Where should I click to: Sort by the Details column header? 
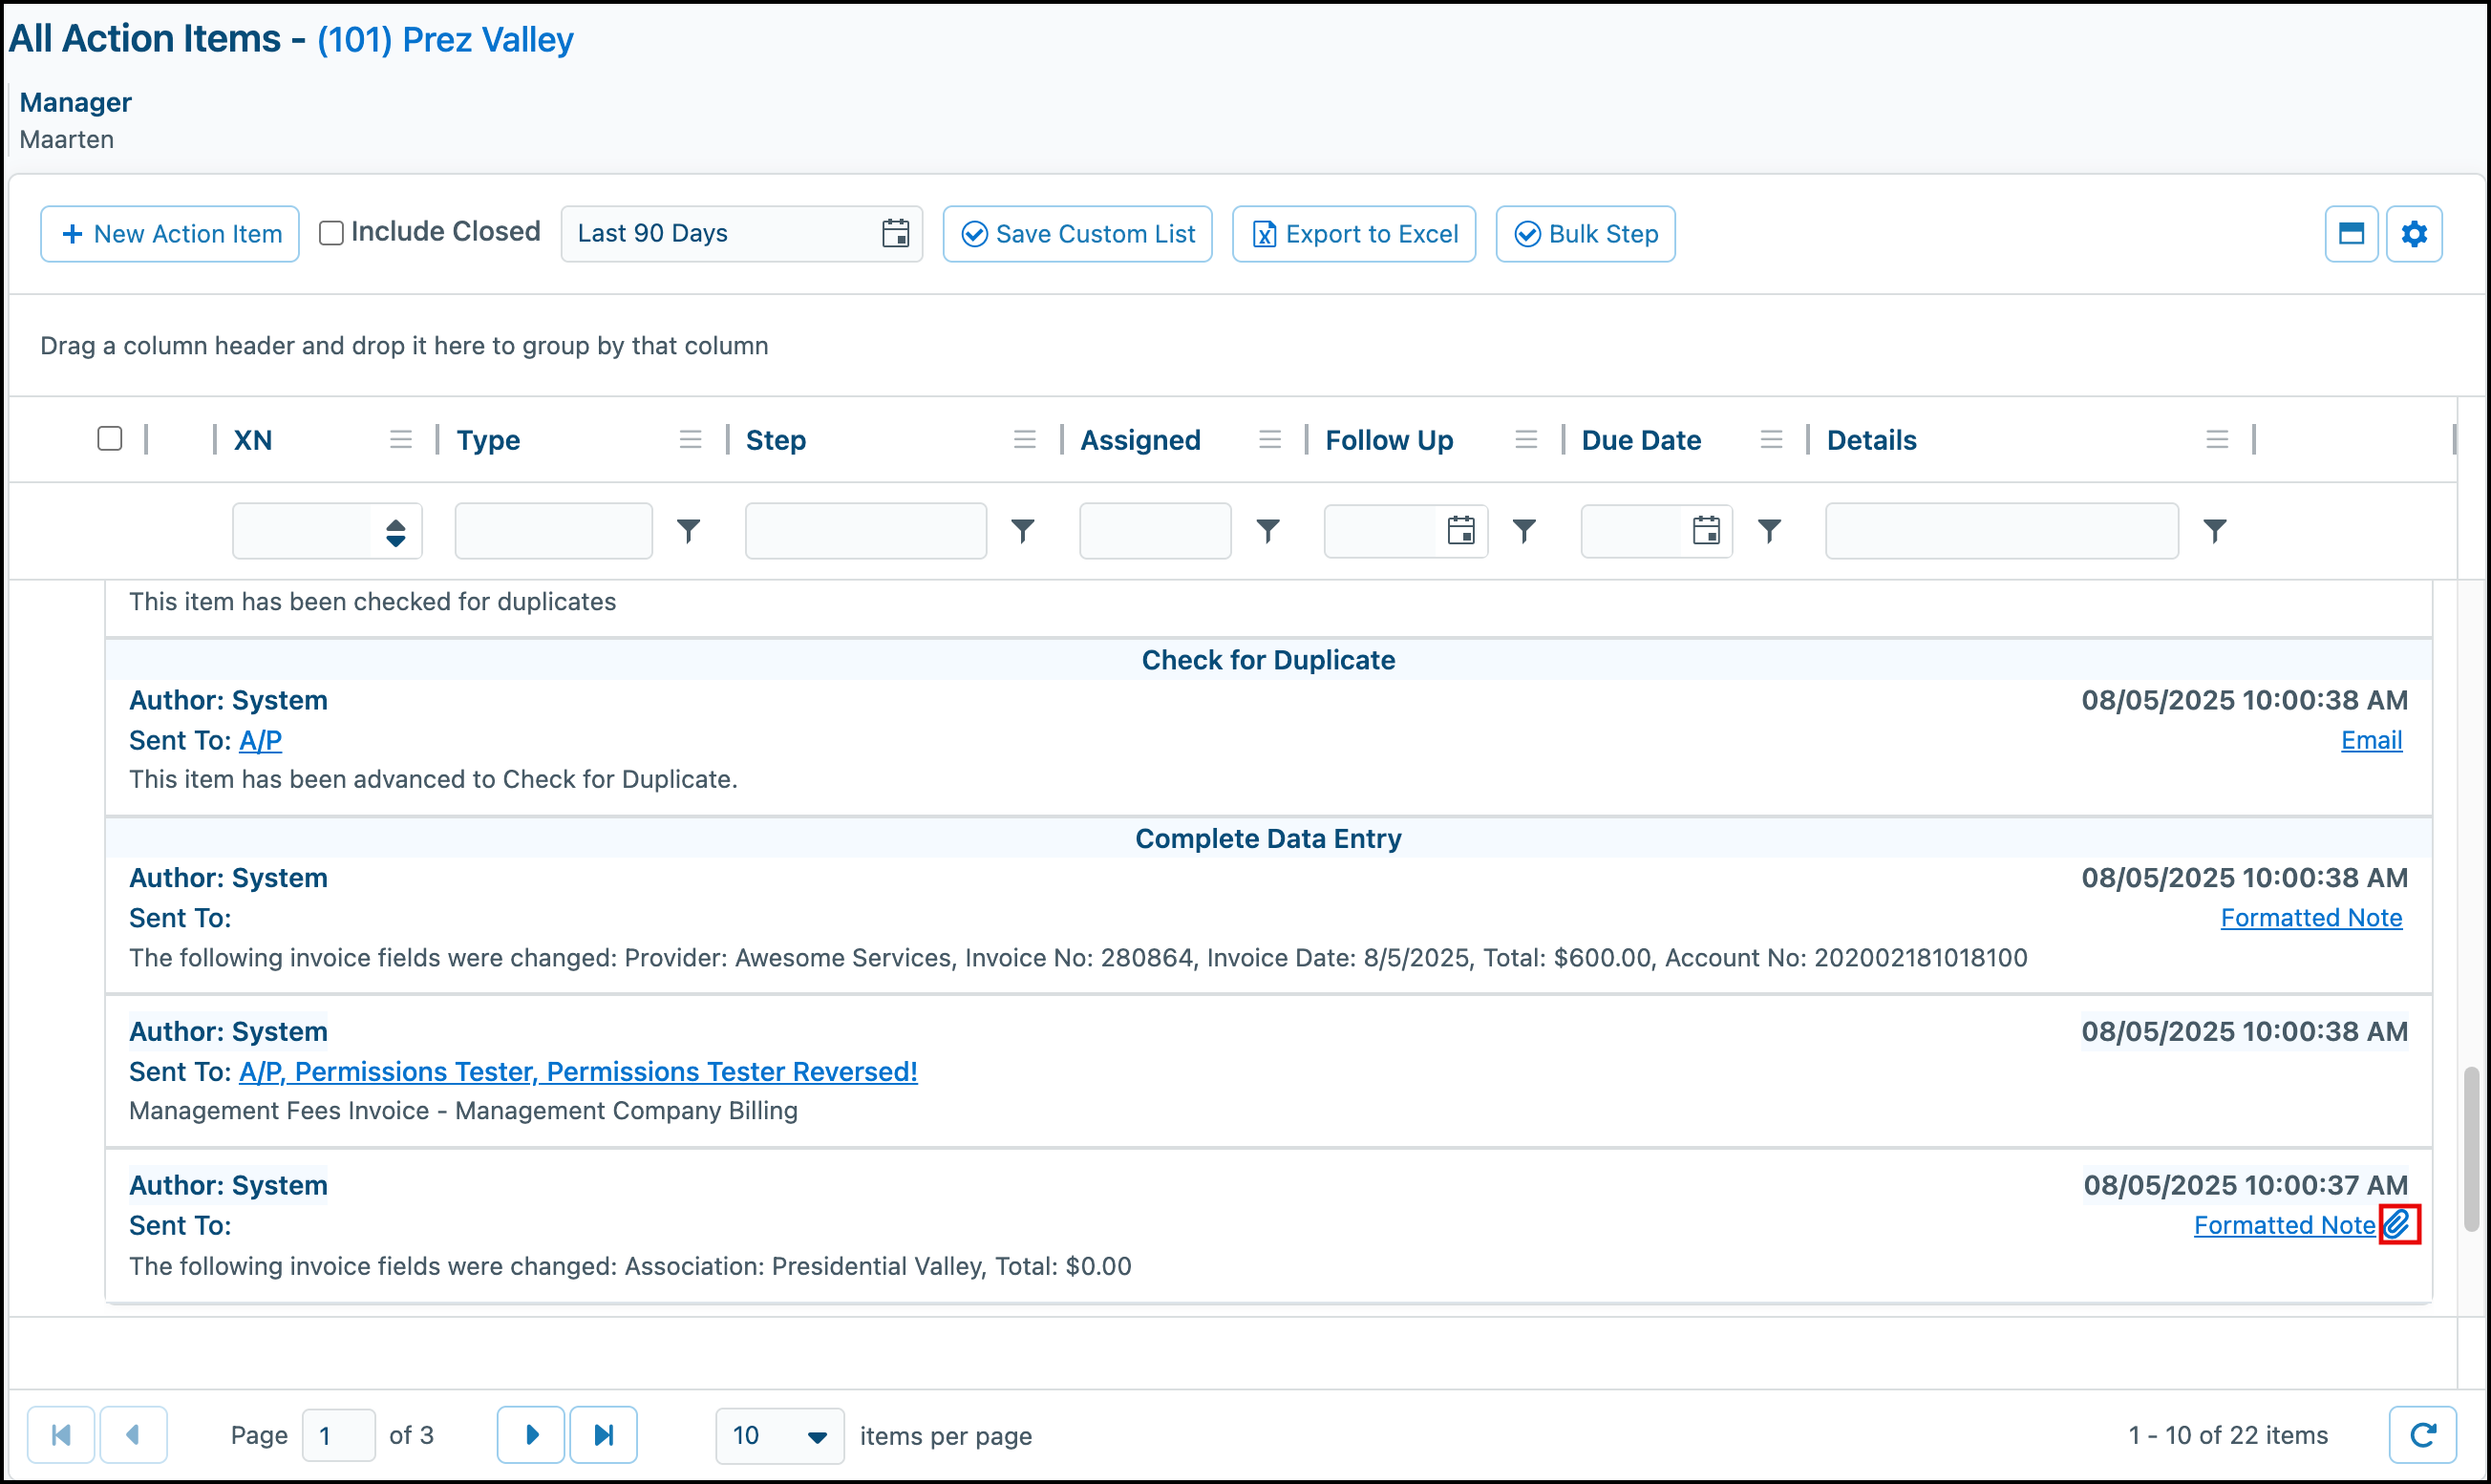click(x=1871, y=440)
